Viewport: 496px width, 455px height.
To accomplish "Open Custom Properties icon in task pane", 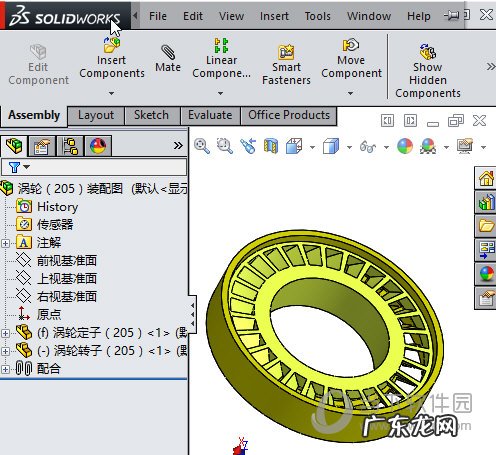I will [486, 298].
